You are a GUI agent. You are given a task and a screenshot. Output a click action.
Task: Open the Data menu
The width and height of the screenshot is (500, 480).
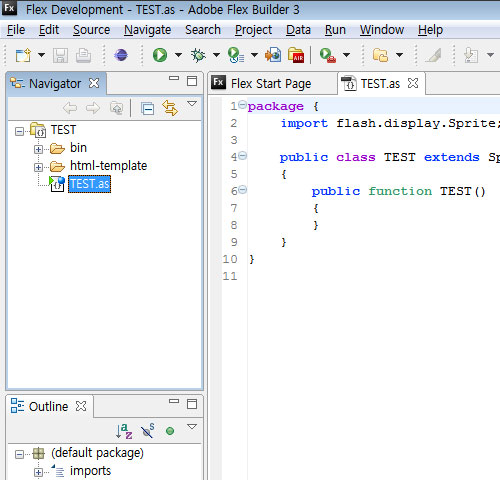pos(298,30)
